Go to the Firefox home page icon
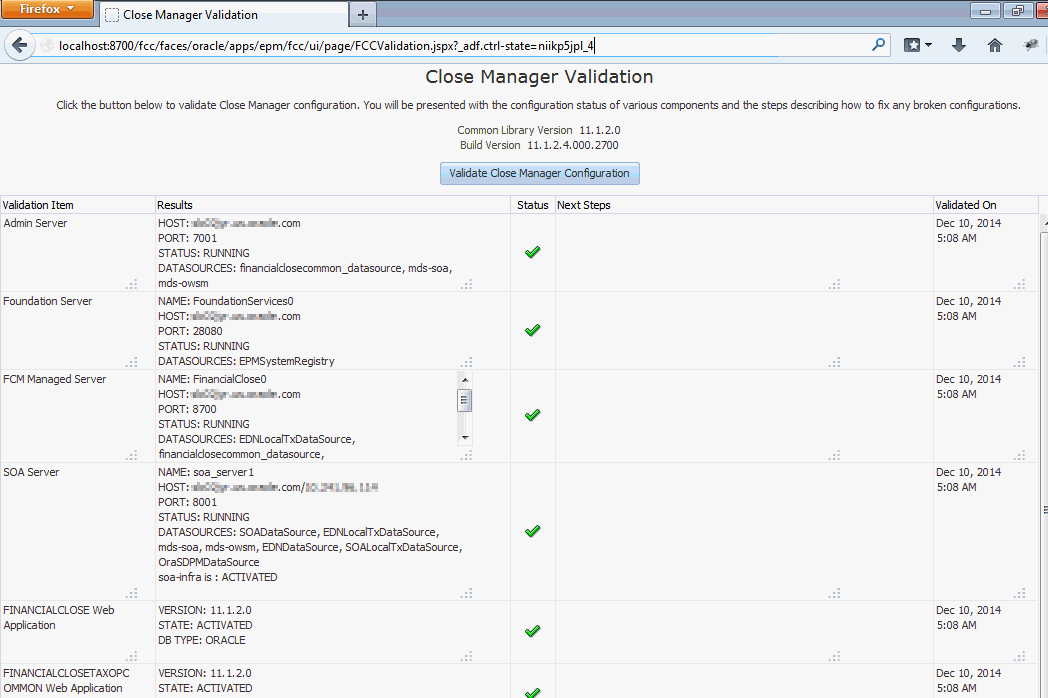 click(995, 45)
